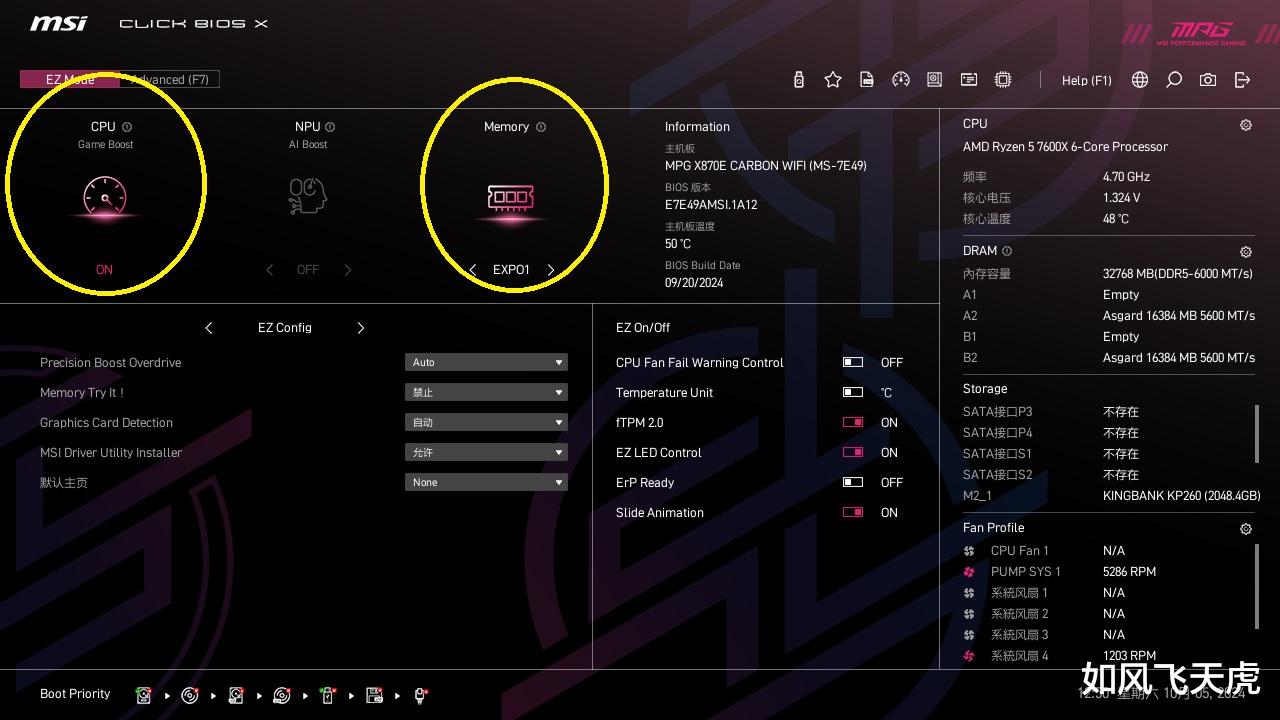
Task: Click AMD Ryzen 5 7600X processor name
Action: 1065,147
